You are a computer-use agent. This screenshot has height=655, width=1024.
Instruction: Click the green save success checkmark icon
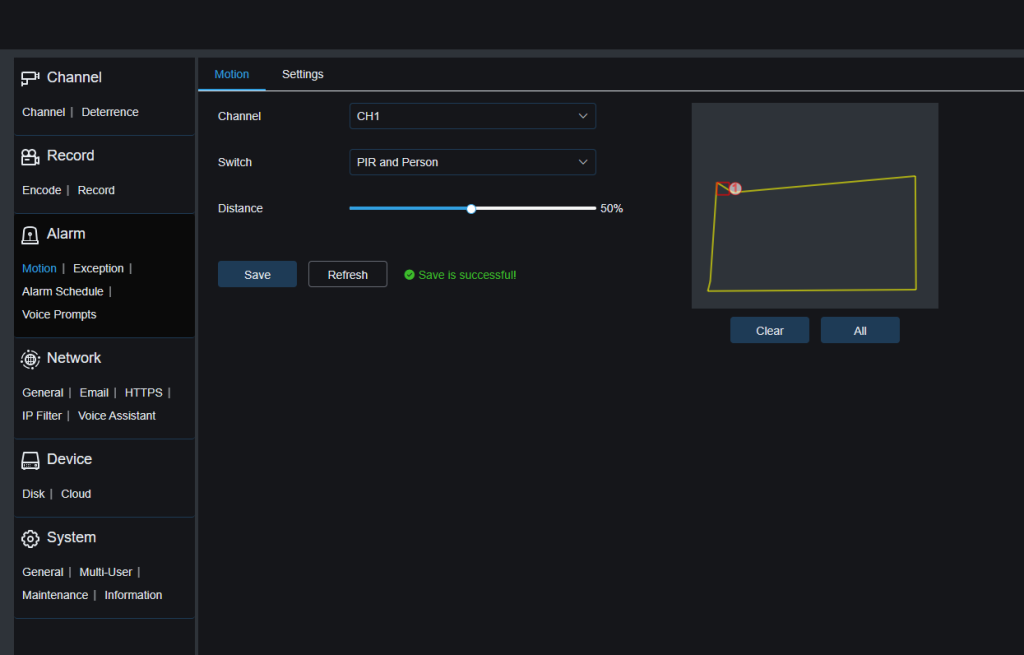[x=409, y=275]
